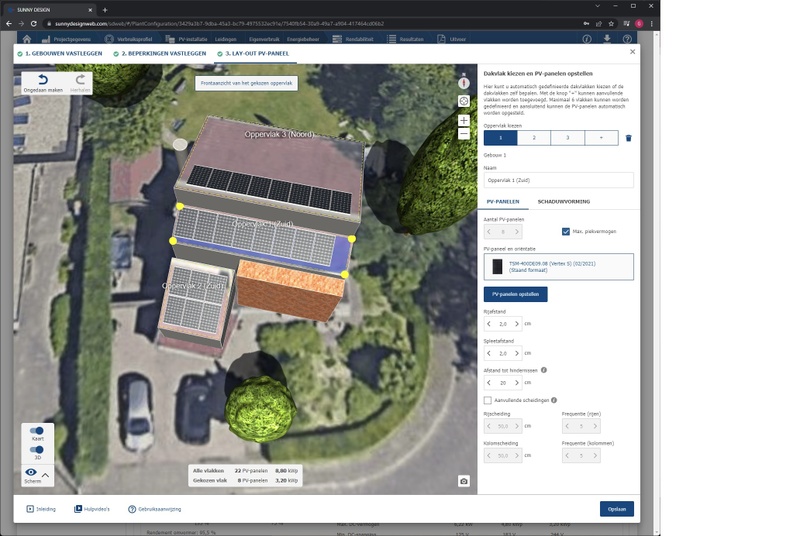Click the browser address bar URL
800x536 pixels.
219,23
